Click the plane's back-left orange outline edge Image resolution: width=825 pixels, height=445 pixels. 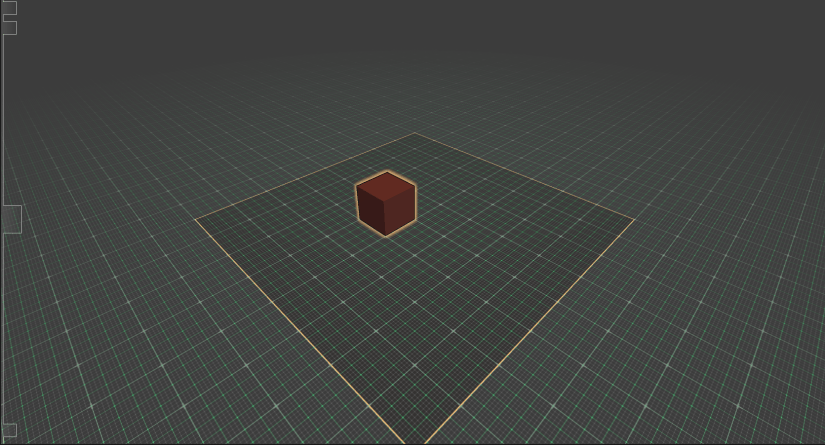pos(305,176)
